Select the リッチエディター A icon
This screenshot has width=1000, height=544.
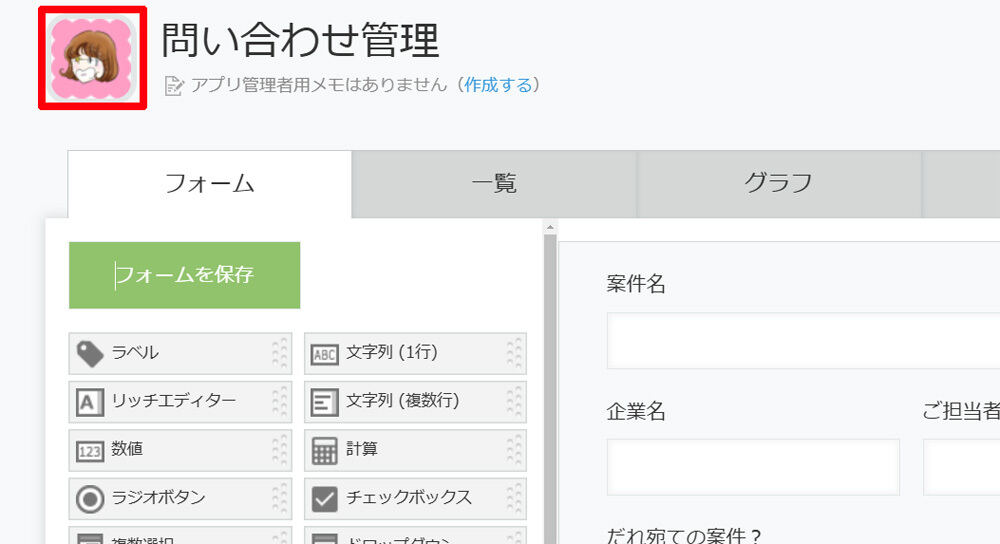[89, 402]
